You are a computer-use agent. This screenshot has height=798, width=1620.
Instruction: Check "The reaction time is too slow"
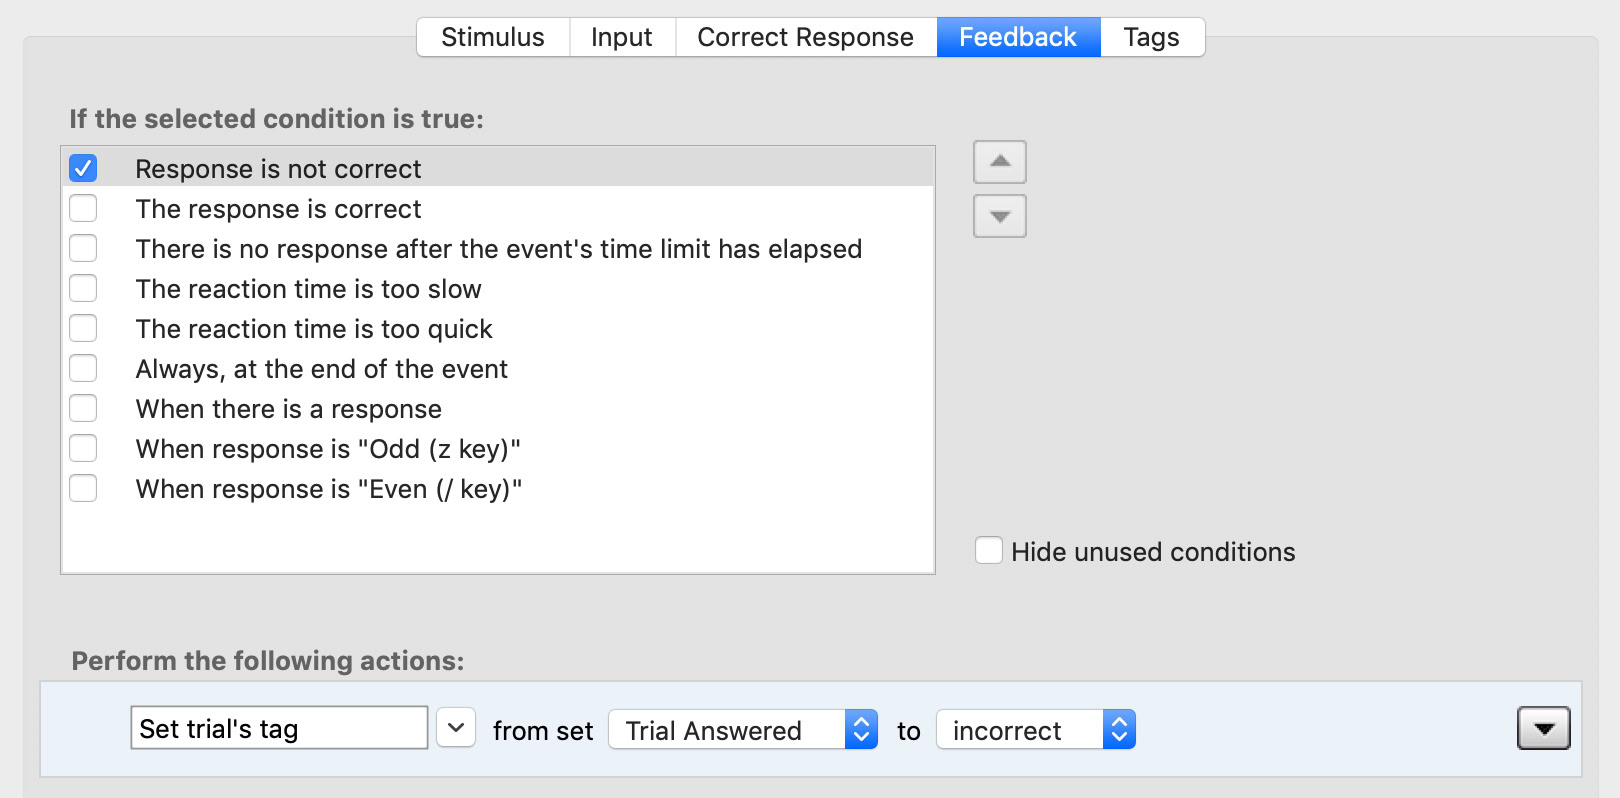83,288
